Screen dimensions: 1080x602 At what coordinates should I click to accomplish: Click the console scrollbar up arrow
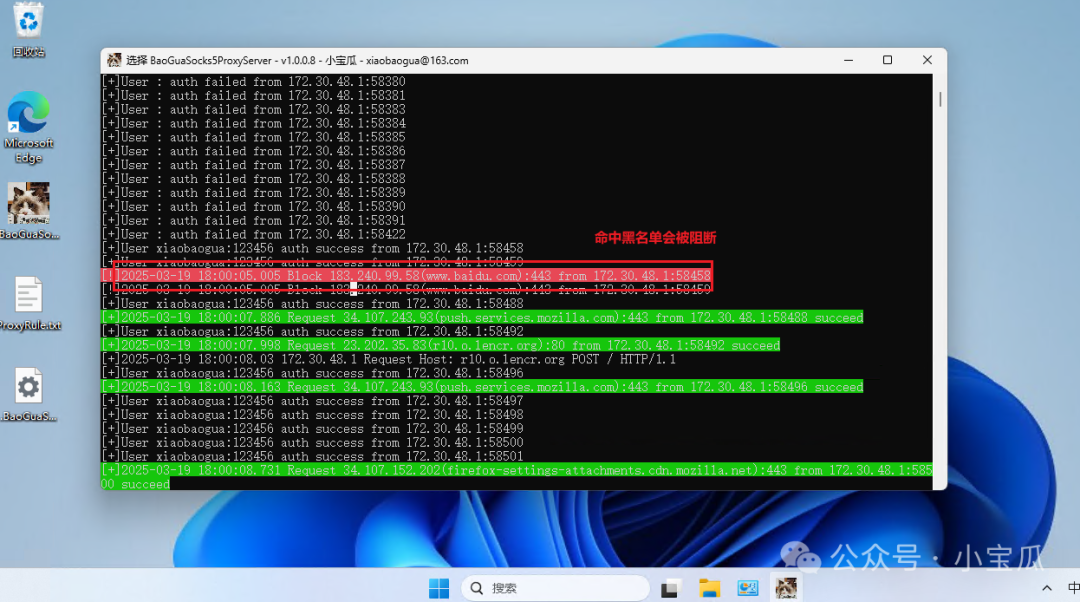point(939,80)
